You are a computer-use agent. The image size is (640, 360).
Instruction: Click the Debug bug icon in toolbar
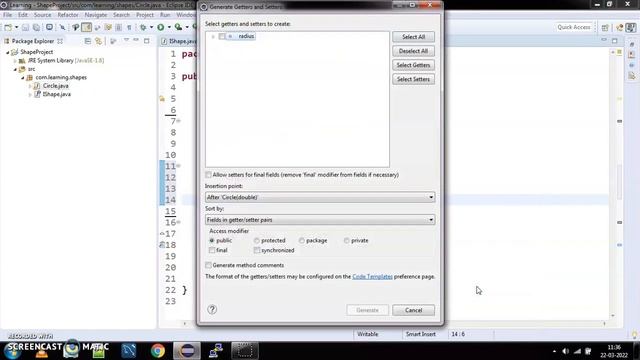[x=143, y=27]
